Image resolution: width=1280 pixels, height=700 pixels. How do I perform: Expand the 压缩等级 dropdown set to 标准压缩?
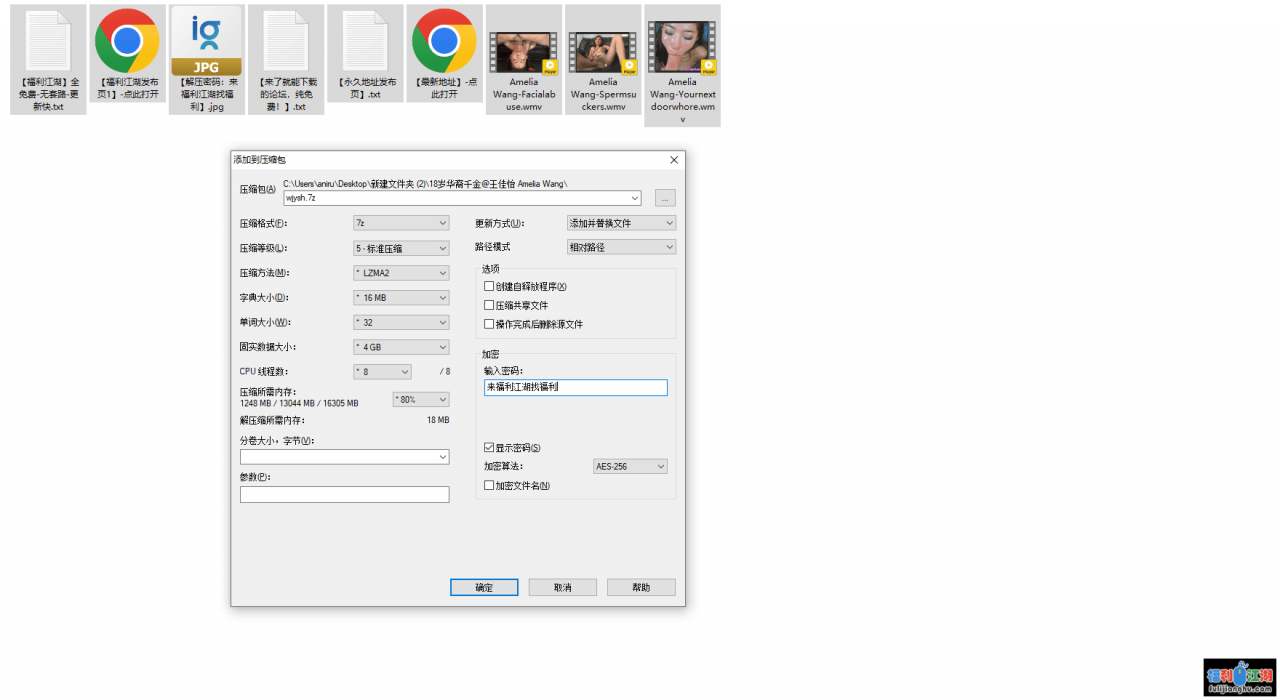coord(401,248)
